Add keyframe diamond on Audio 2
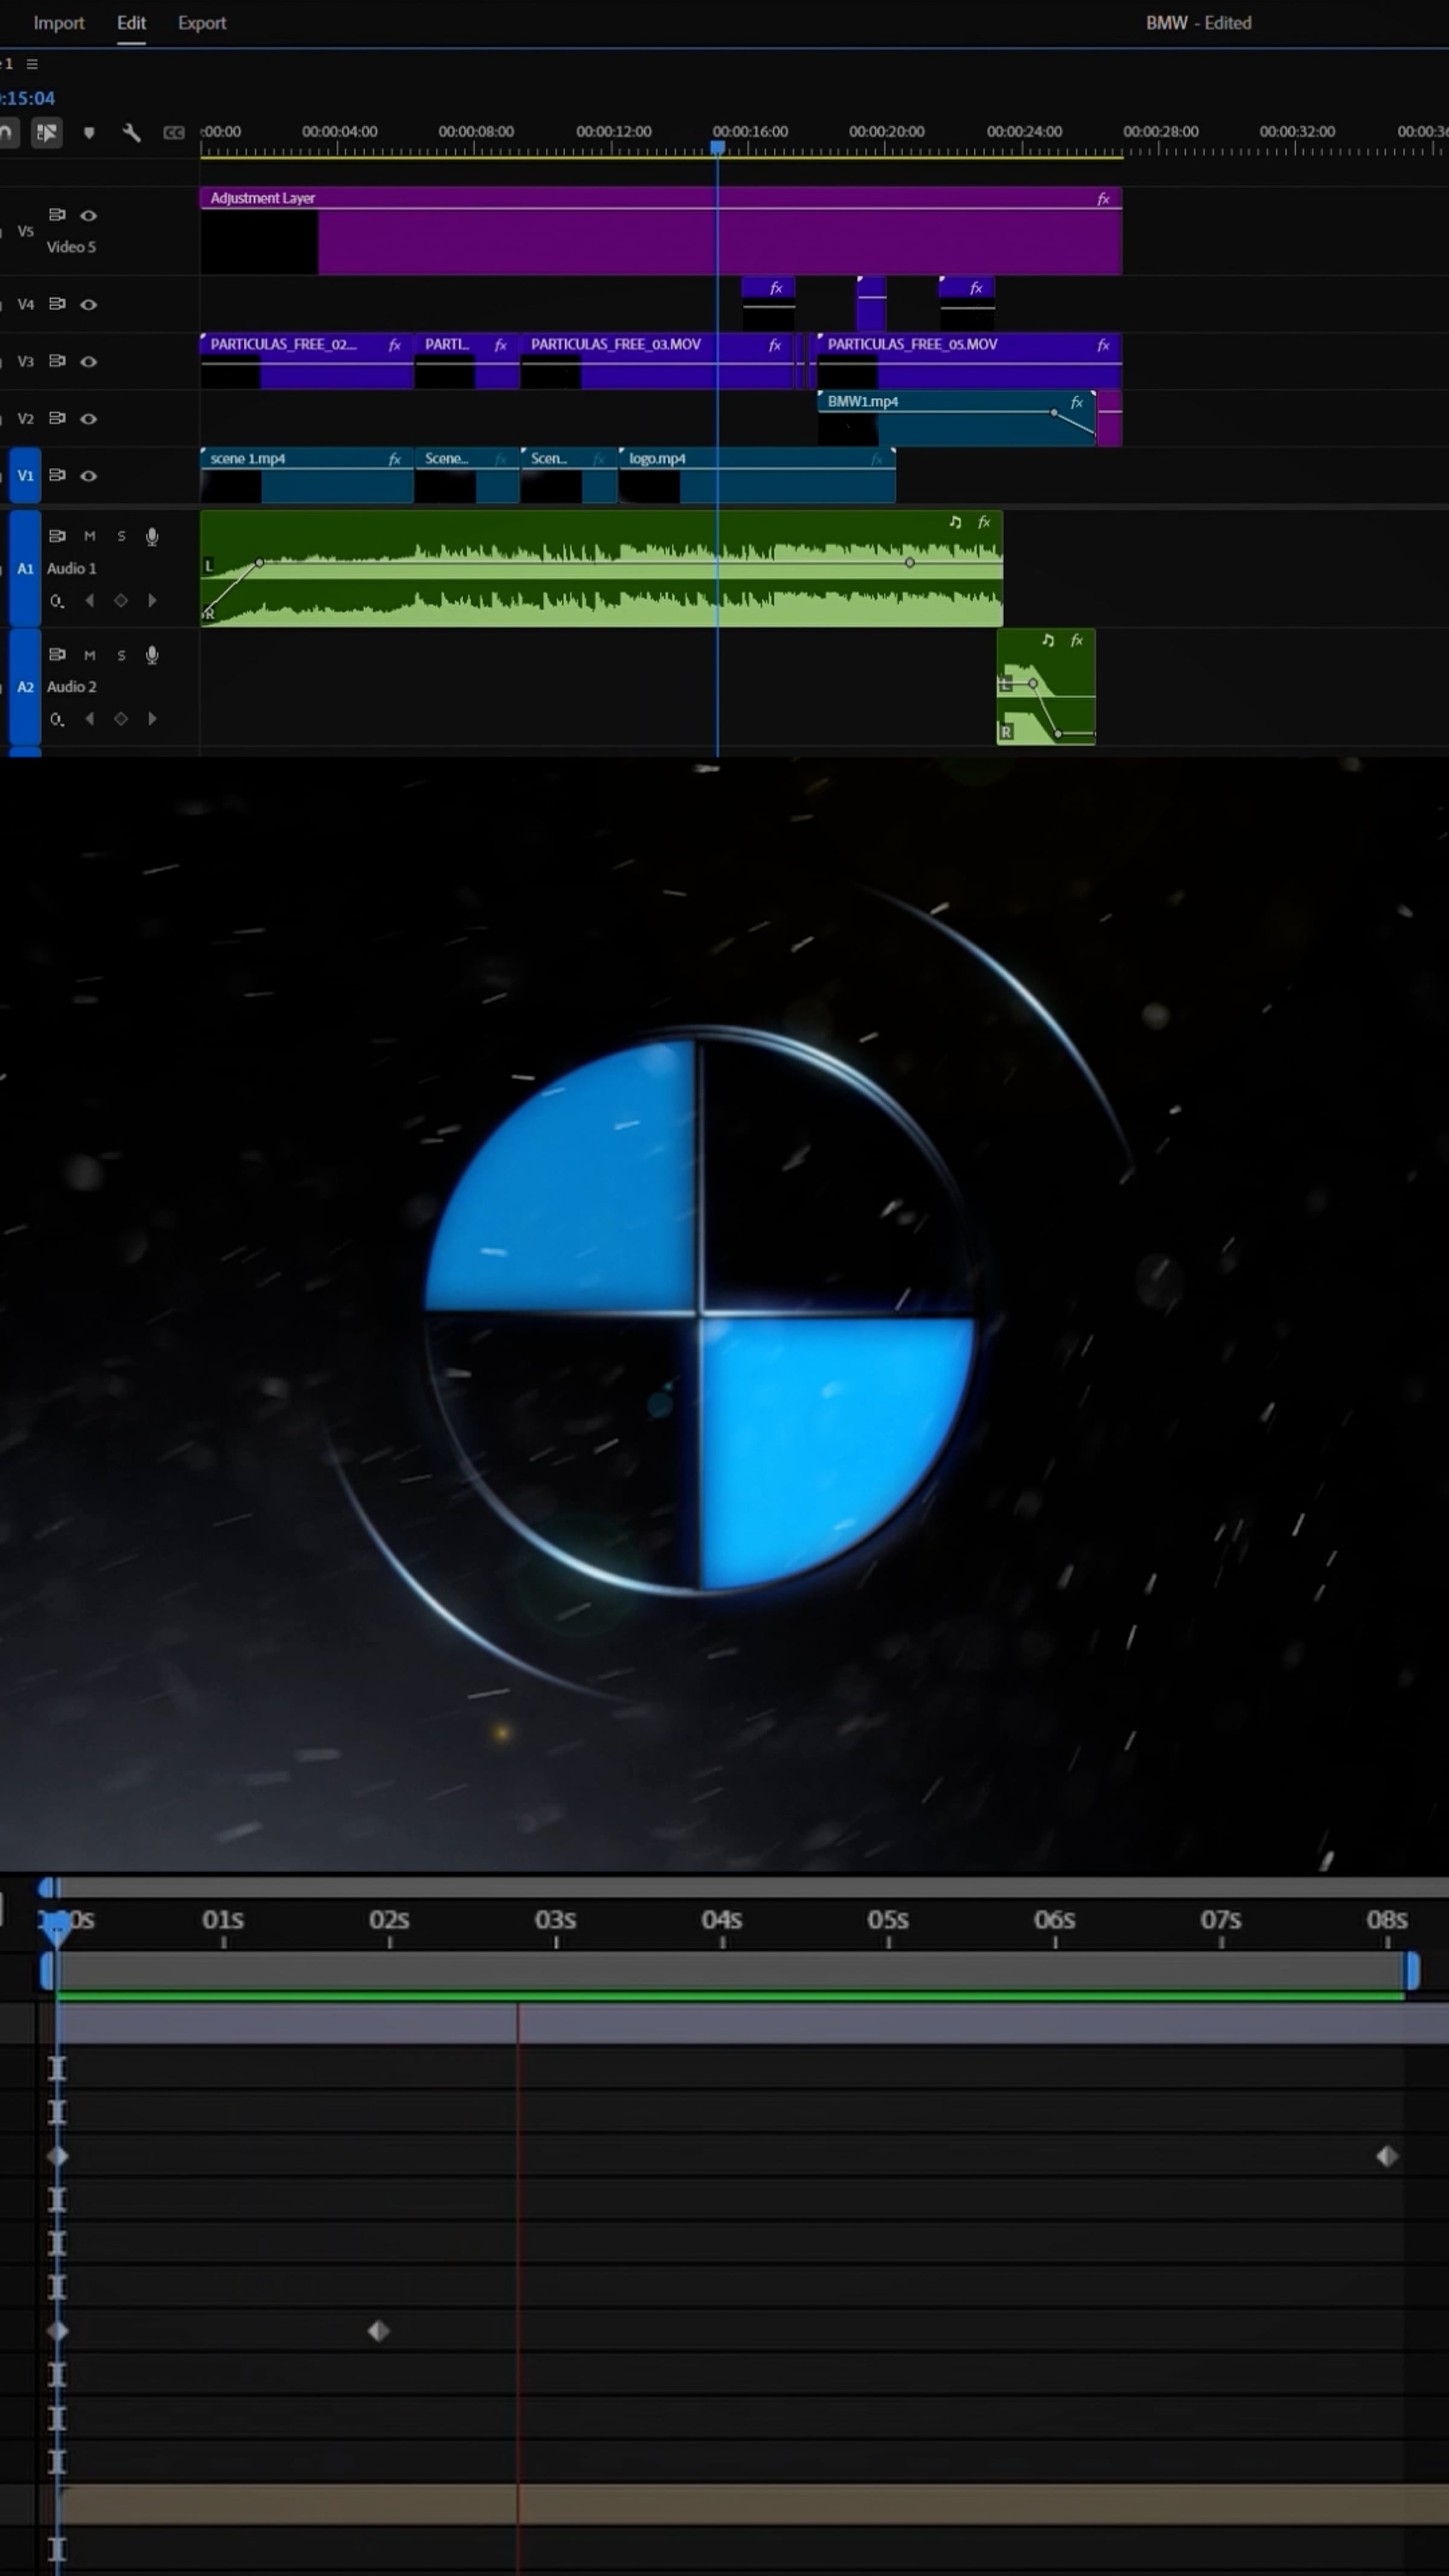The image size is (1449, 2576). tap(121, 719)
